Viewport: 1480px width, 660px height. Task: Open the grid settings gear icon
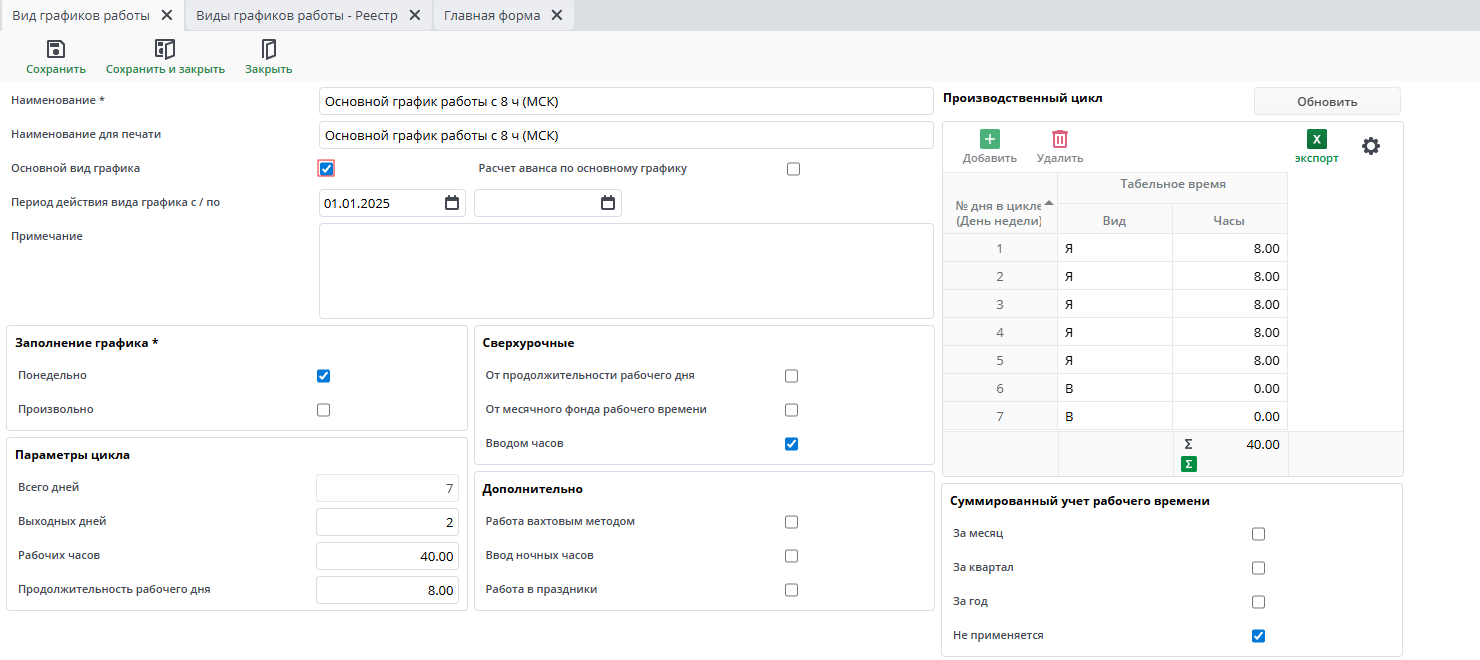tap(1371, 146)
